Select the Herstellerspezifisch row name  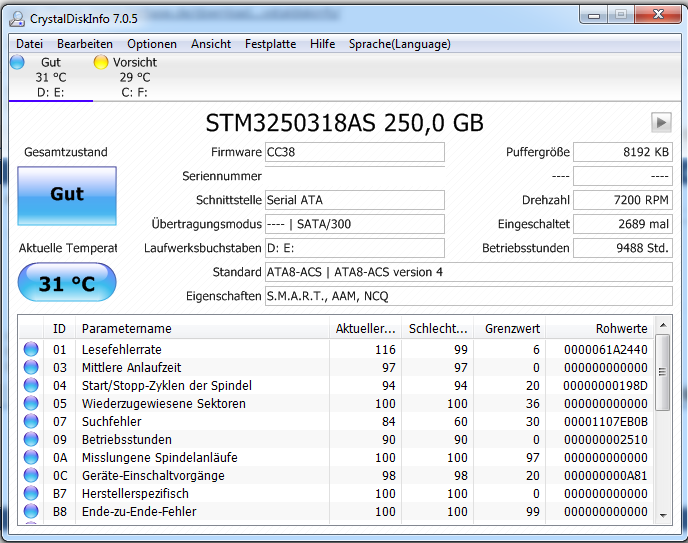135,493
